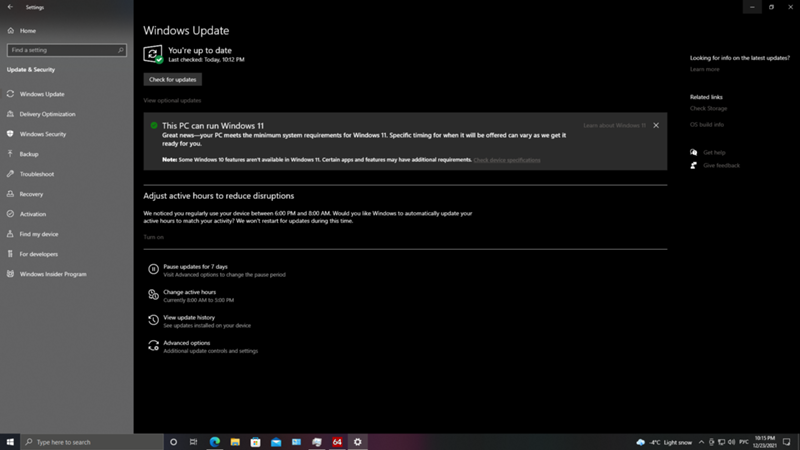Open the notification action center
Screen dimensions: 800x450
[787, 442]
